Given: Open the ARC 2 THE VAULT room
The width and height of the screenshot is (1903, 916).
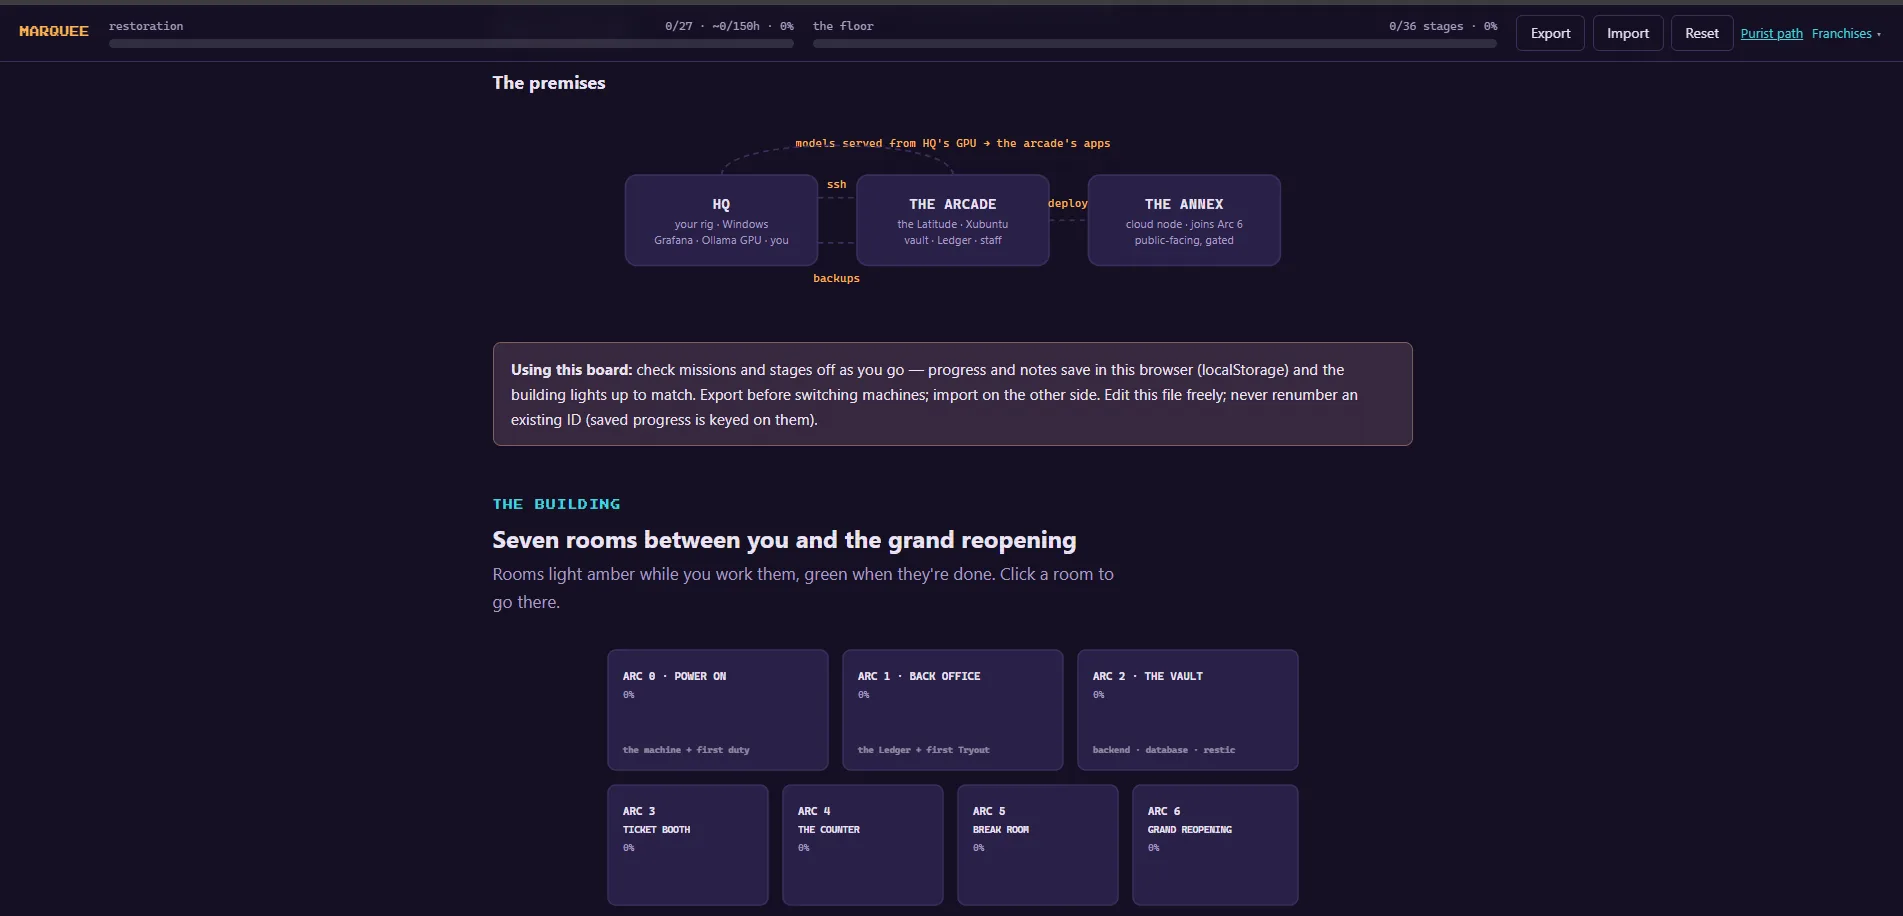Looking at the screenshot, I should click(1188, 710).
